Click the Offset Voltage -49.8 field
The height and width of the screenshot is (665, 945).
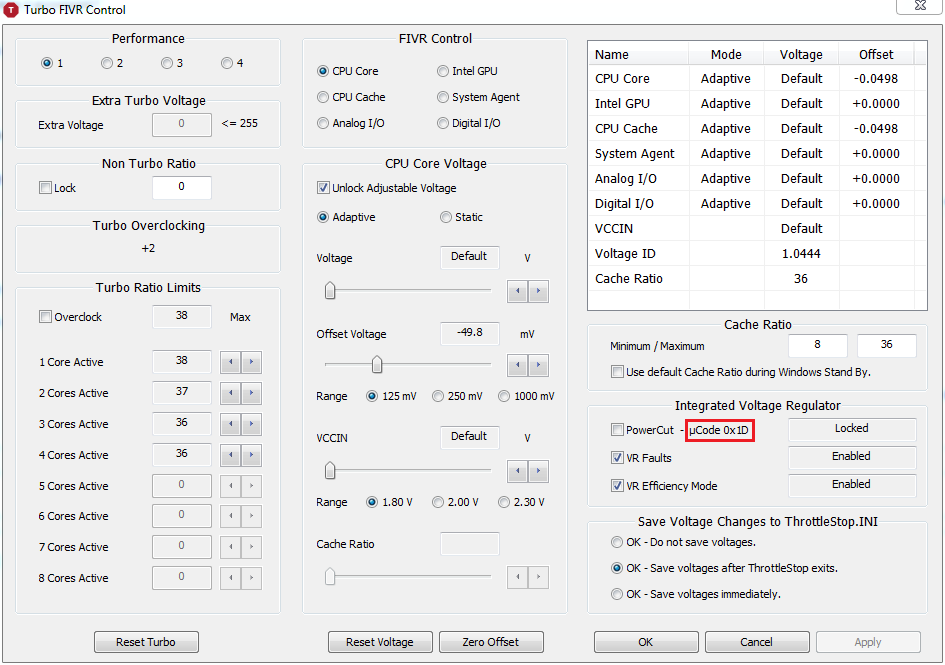pyautogui.click(x=470, y=333)
